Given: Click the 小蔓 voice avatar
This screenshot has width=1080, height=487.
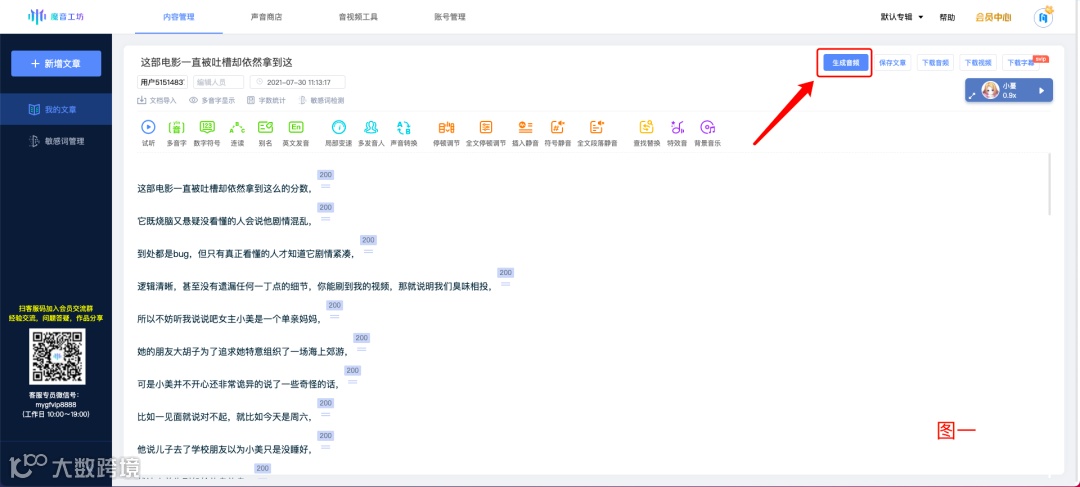Looking at the screenshot, I should tap(990, 90).
